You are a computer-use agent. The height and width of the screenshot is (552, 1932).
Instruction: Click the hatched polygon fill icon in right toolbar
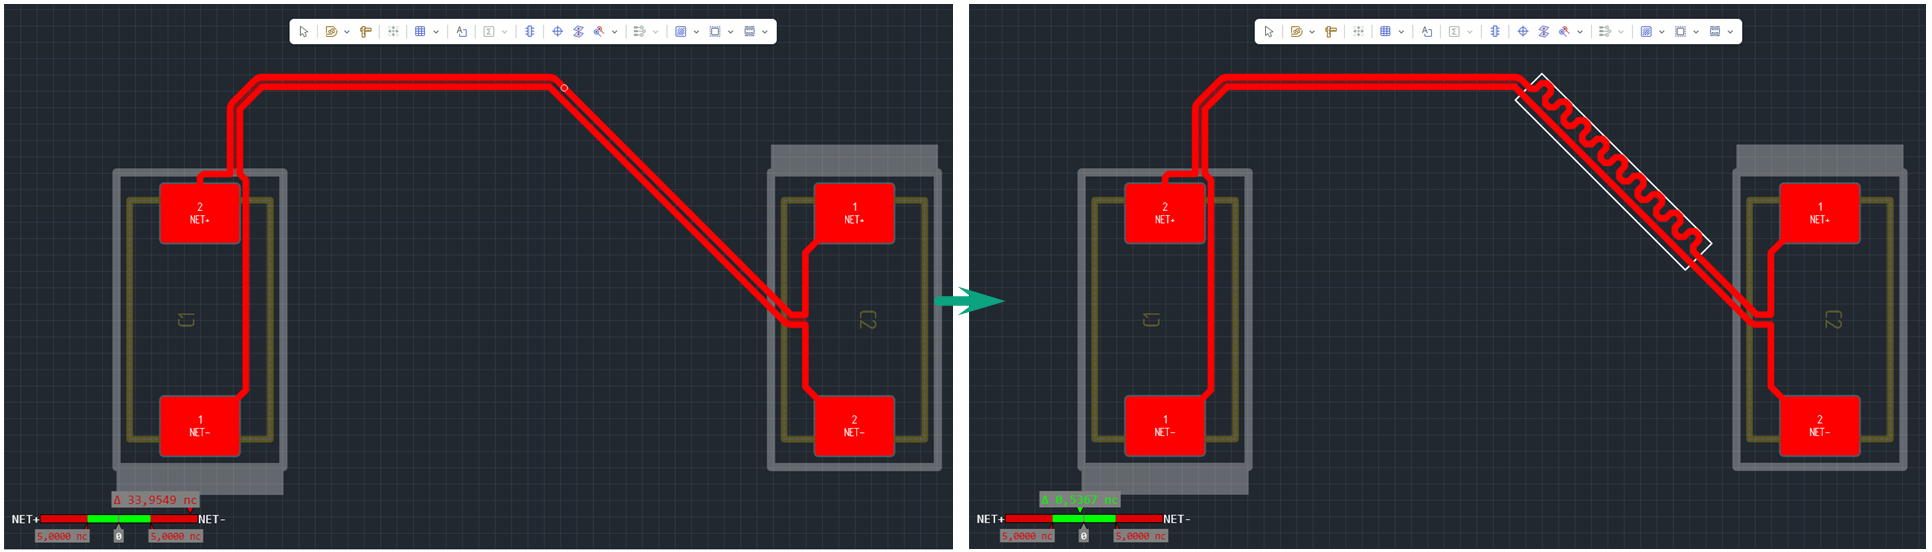[1646, 32]
